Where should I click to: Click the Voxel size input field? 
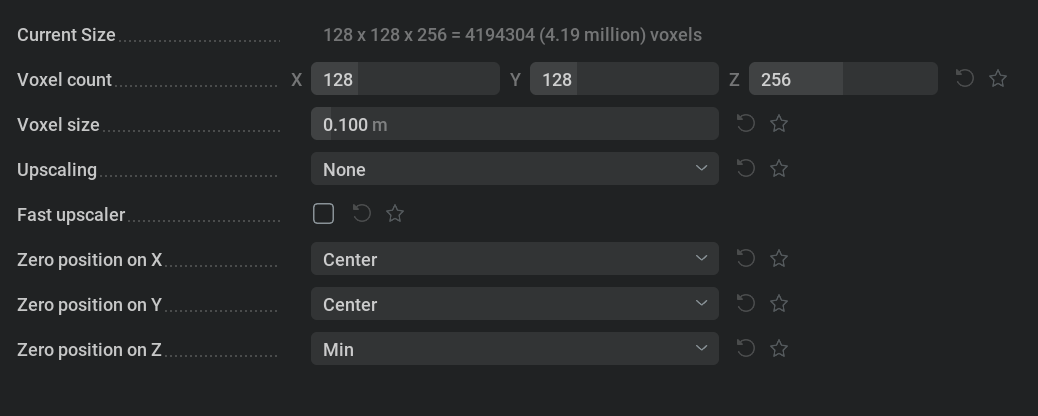tap(514, 124)
